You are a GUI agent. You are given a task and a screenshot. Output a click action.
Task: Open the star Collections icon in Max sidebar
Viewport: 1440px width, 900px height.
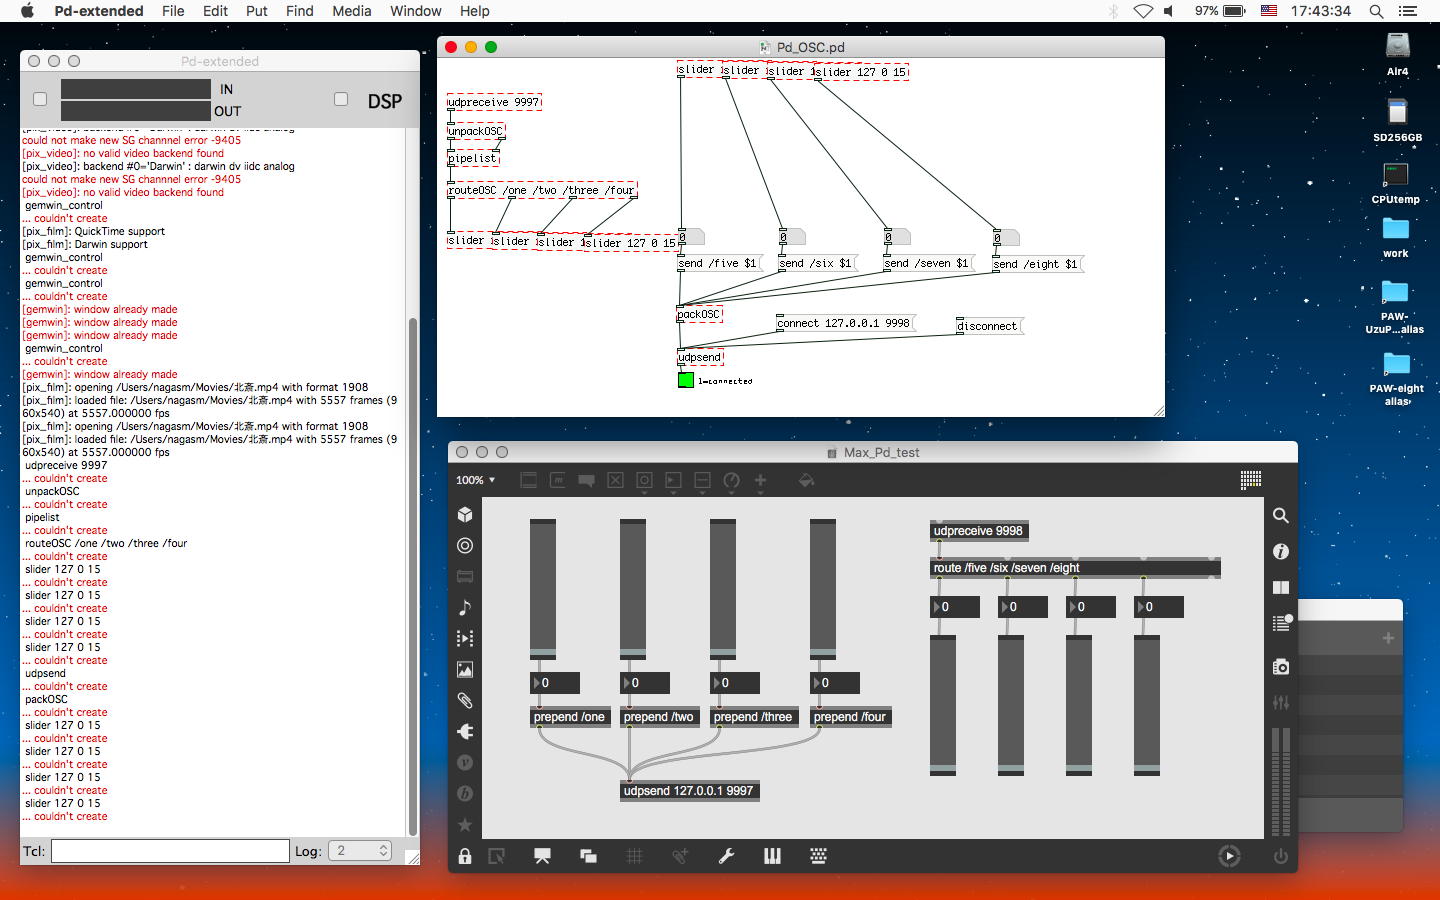click(x=465, y=824)
